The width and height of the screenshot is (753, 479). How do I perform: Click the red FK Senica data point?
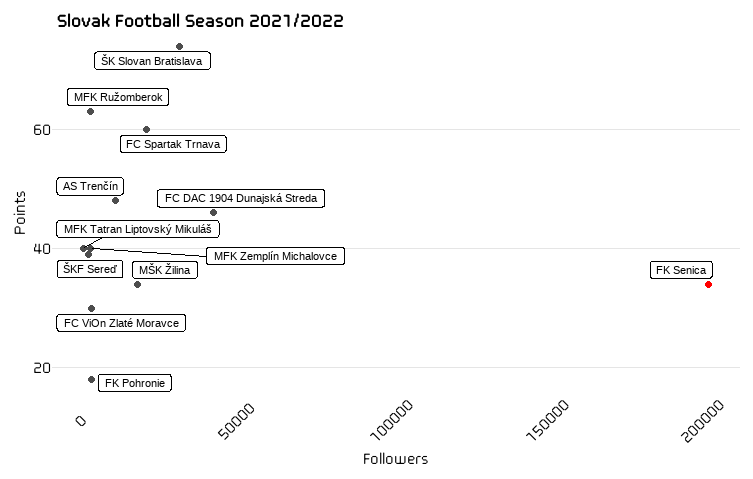[x=708, y=284]
